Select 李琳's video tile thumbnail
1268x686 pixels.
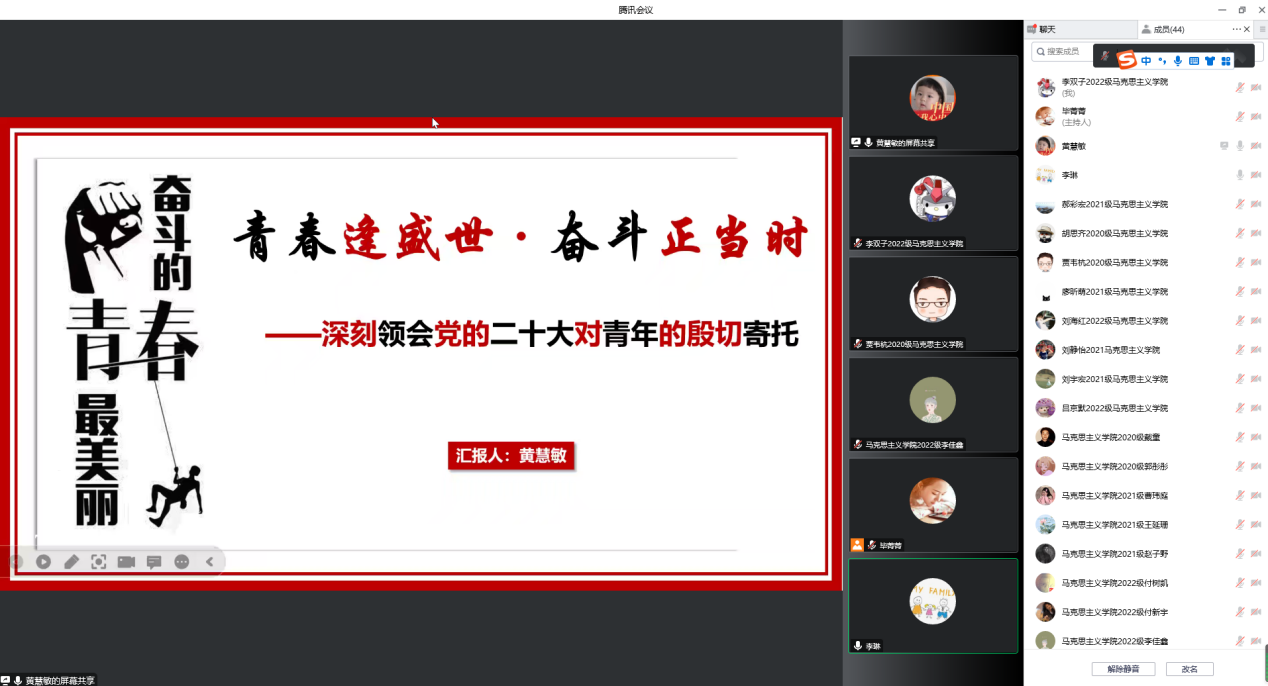932,606
